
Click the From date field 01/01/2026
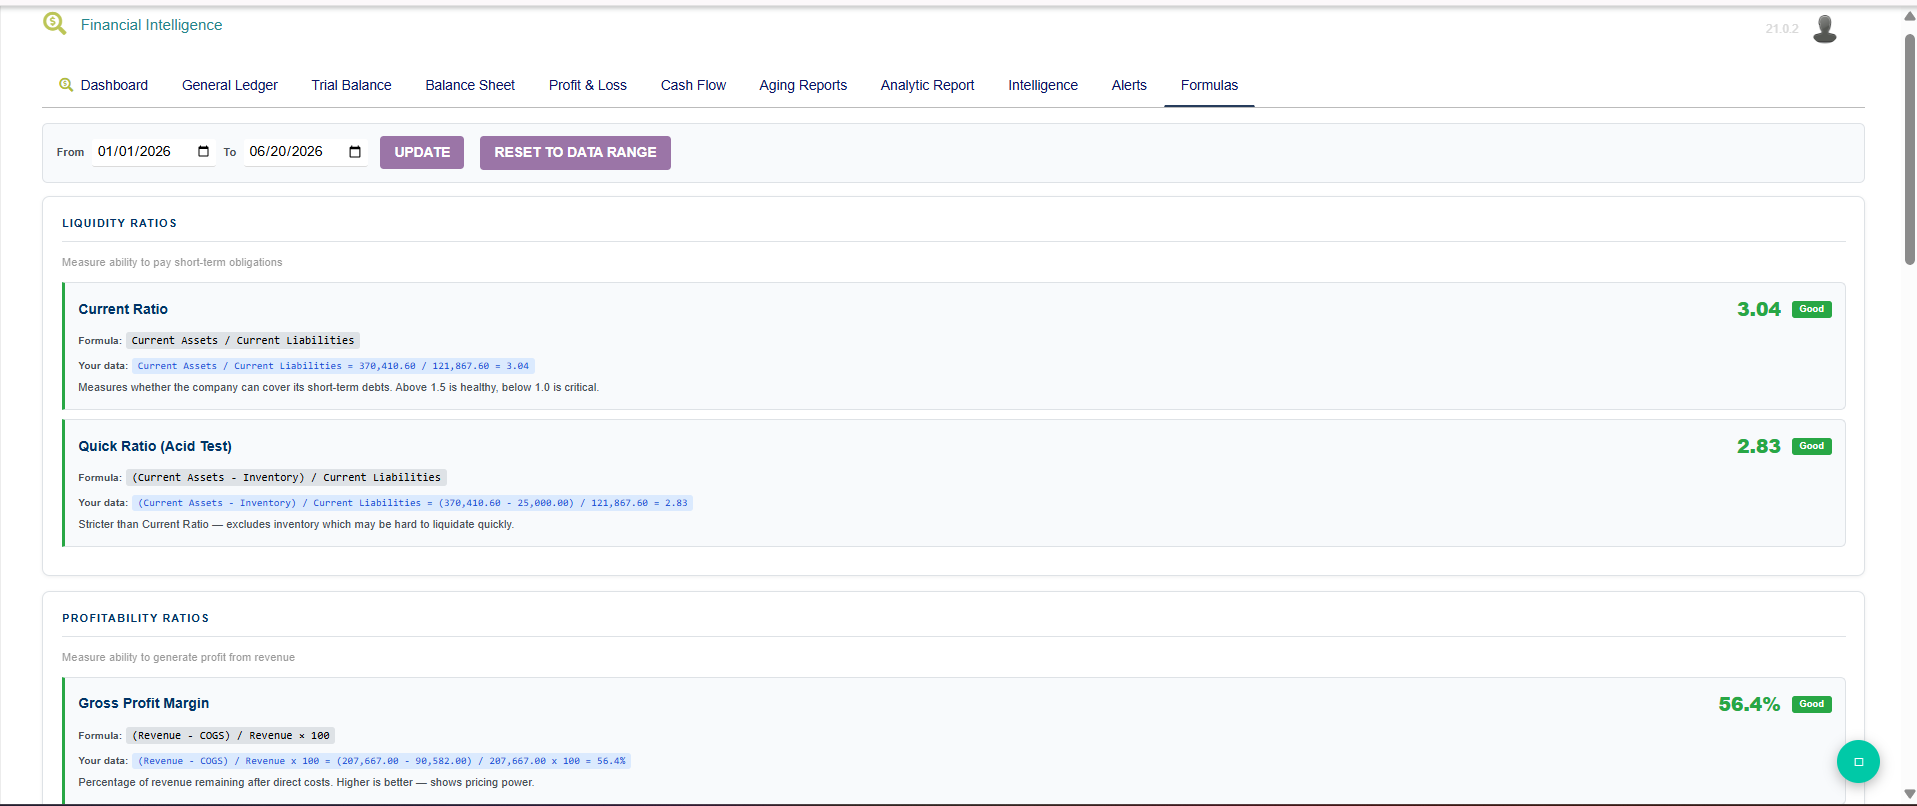pos(154,152)
